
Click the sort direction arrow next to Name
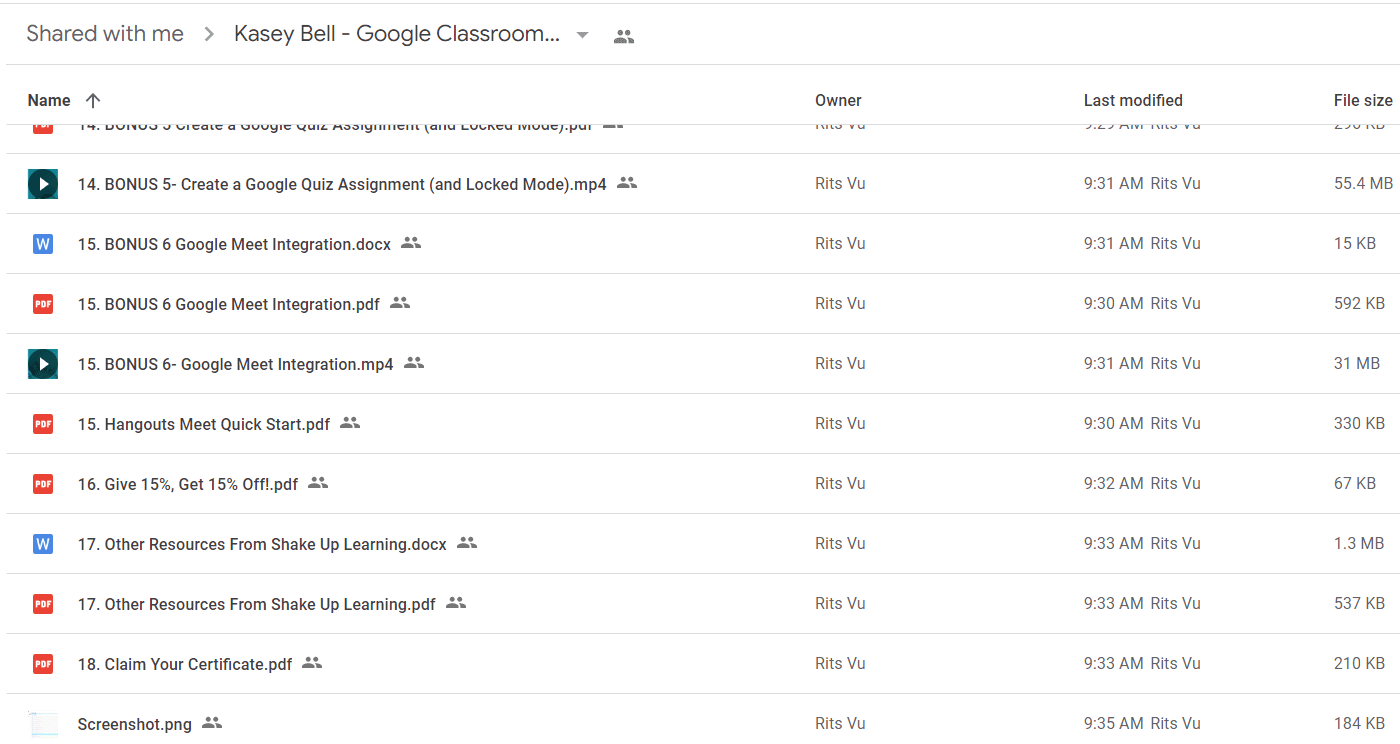93,100
